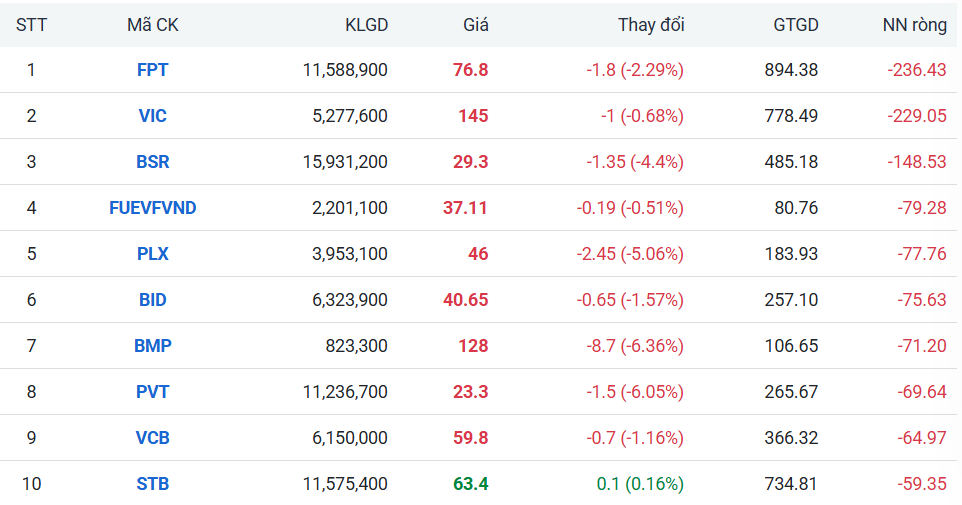Image resolution: width=962 pixels, height=505 pixels.
Task: Select BMP price 128
Action: coord(474,346)
